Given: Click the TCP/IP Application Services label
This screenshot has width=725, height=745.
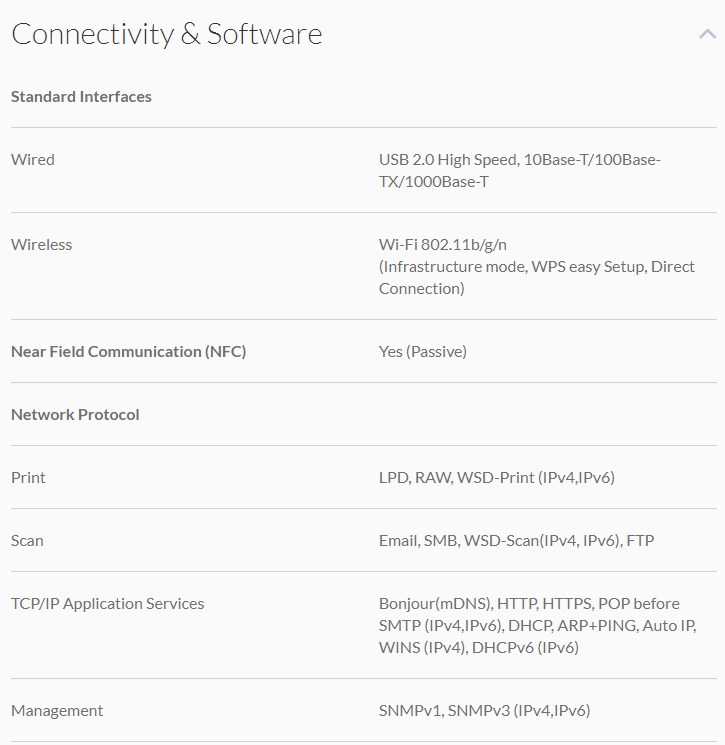Looking at the screenshot, I should pyautogui.click(x=107, y=604).
